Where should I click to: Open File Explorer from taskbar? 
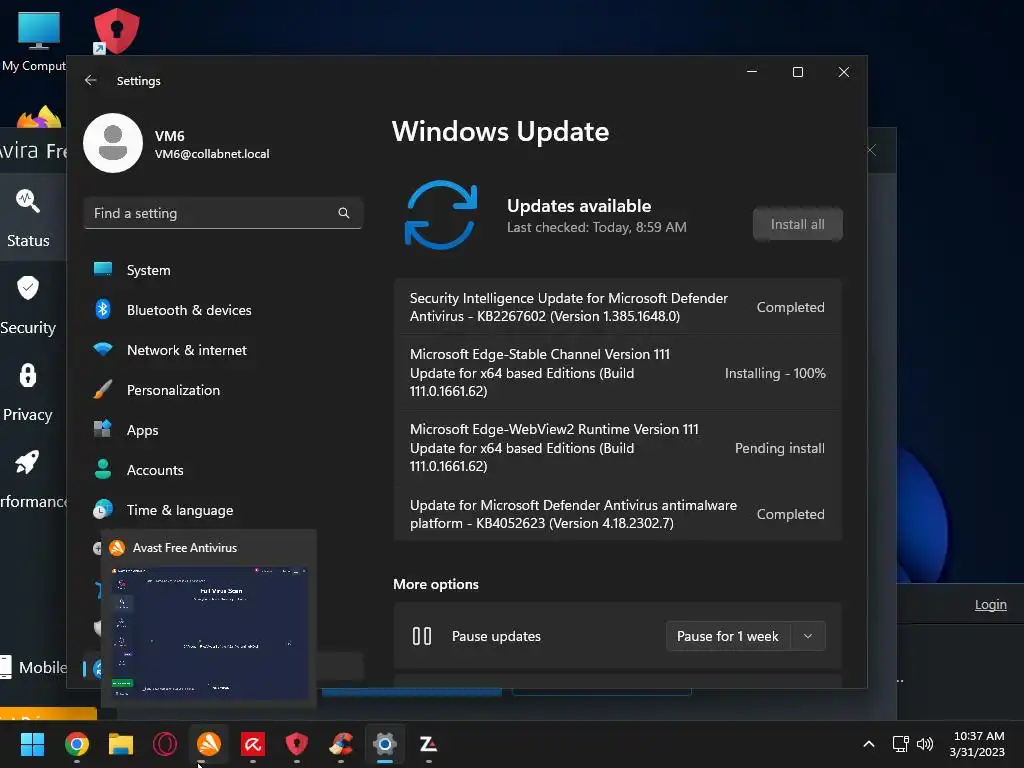pyautogui.click(x=121, y=744)
